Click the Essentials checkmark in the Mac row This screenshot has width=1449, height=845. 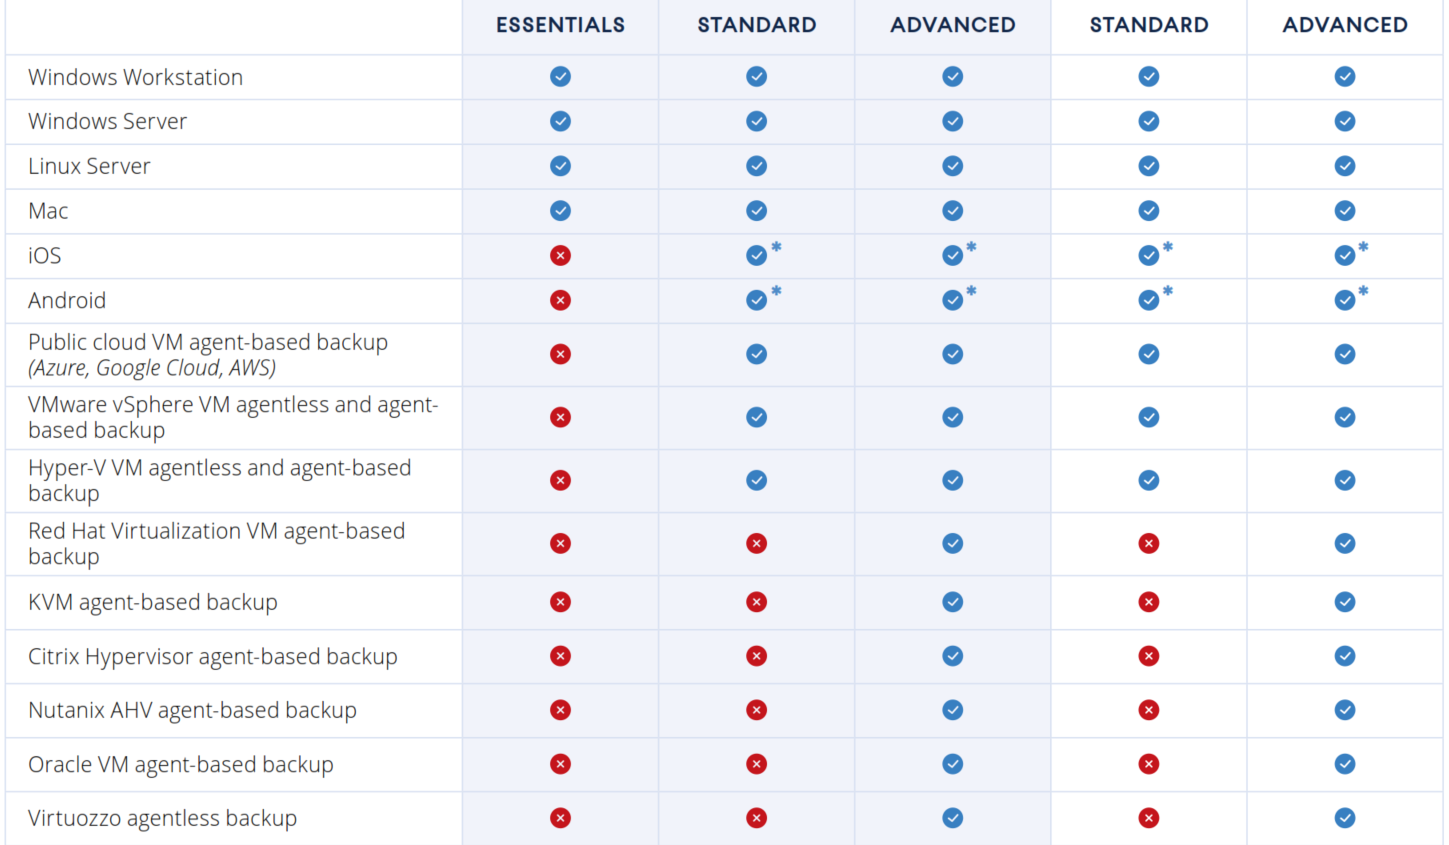pyautogui.click(x=560, y=211)
